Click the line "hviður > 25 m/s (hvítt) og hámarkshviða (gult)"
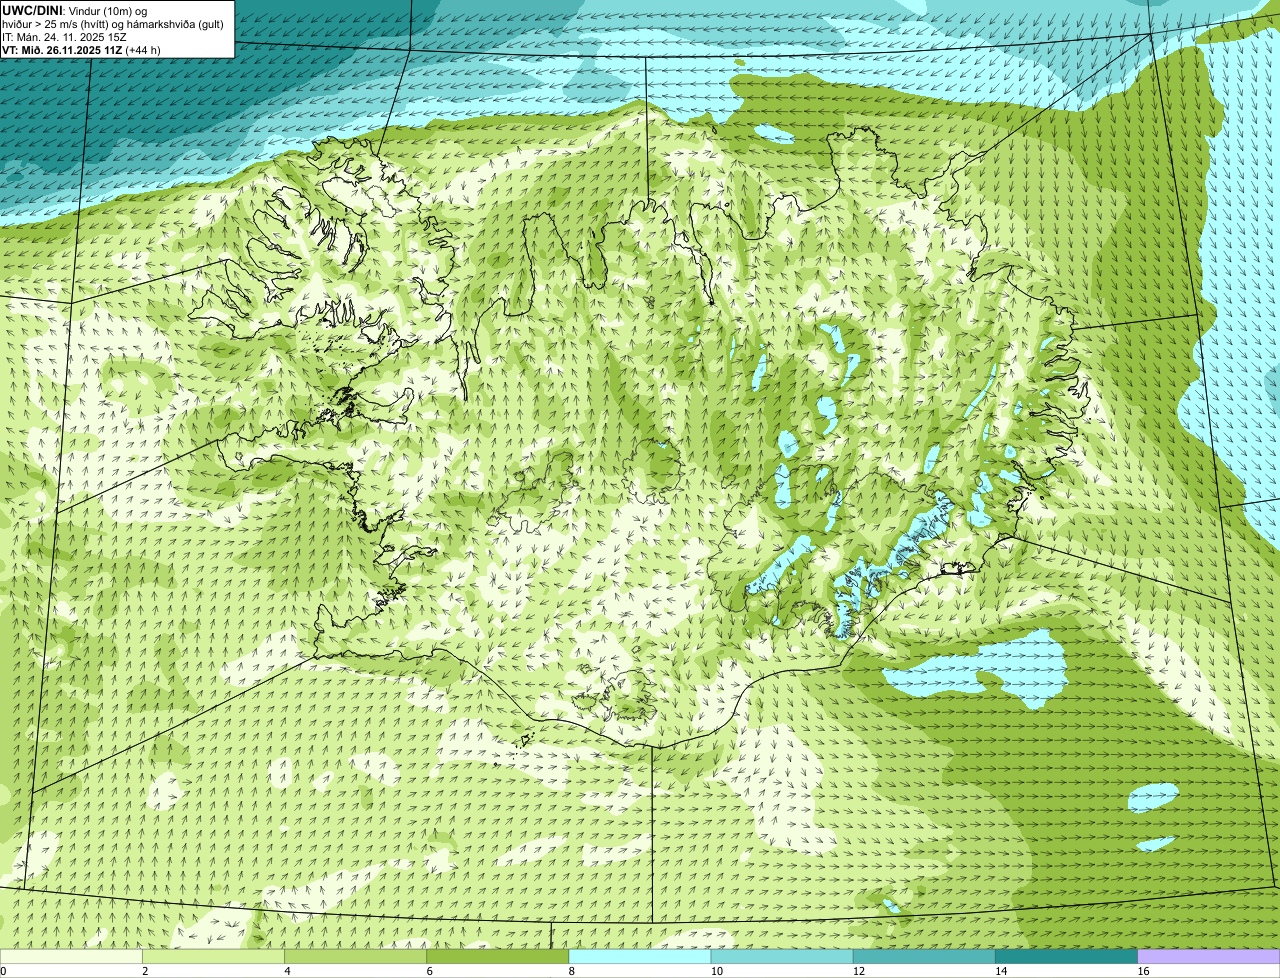Image resolution: width=1280 pixels, height=978 pixels. point(113,24)
